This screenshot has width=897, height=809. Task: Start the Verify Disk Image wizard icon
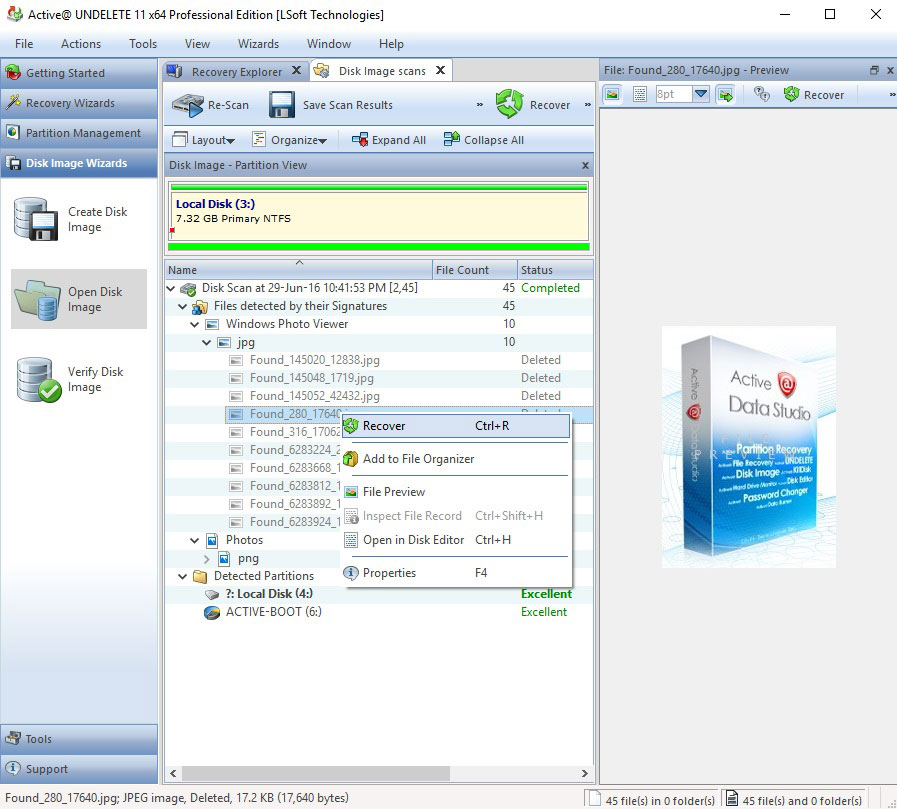[x=38, y=379]
